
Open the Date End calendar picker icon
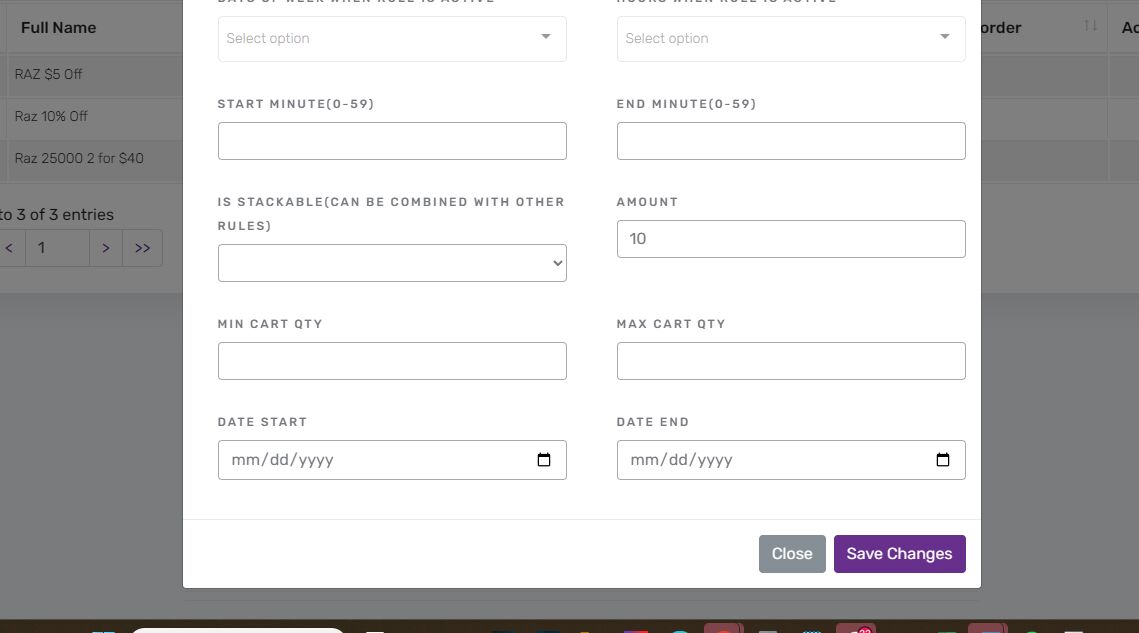(942, 460)
